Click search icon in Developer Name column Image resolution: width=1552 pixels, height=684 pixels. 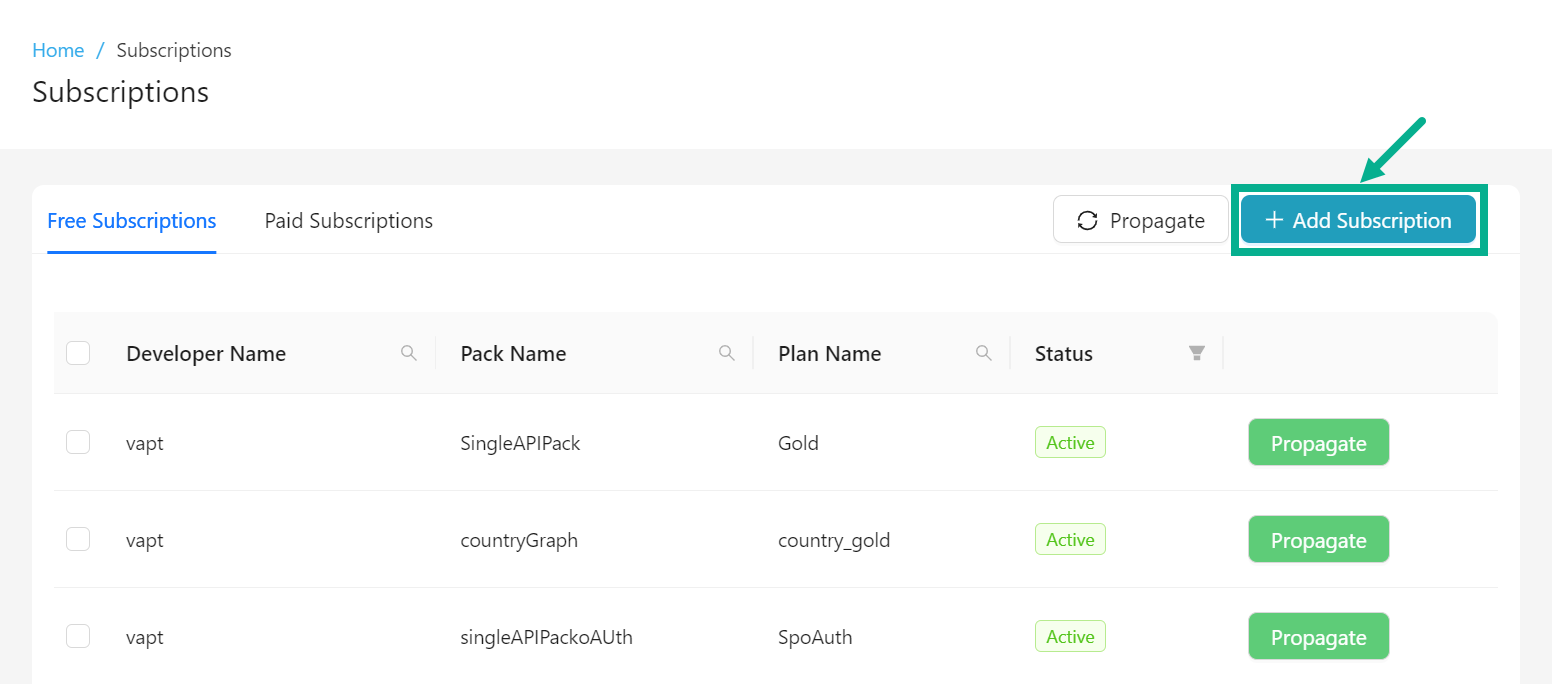pos(408,353)
